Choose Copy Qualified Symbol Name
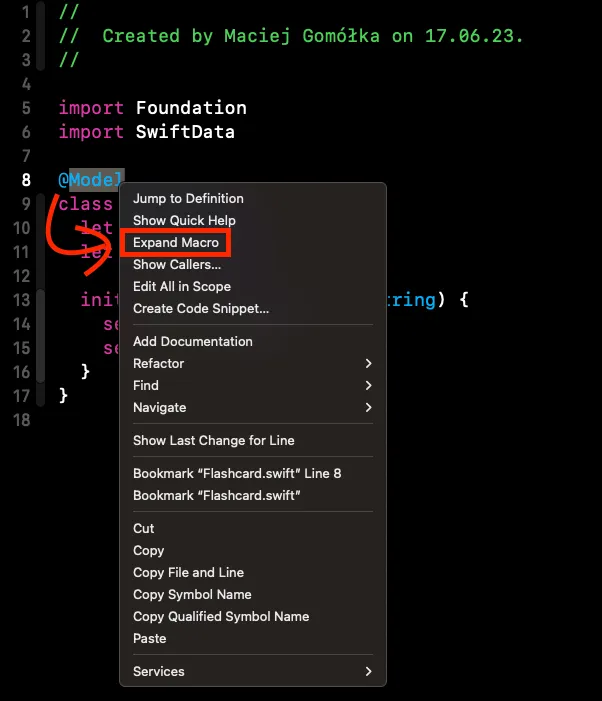This screenshot has width=602, height=701. click(x=221, y=617)
